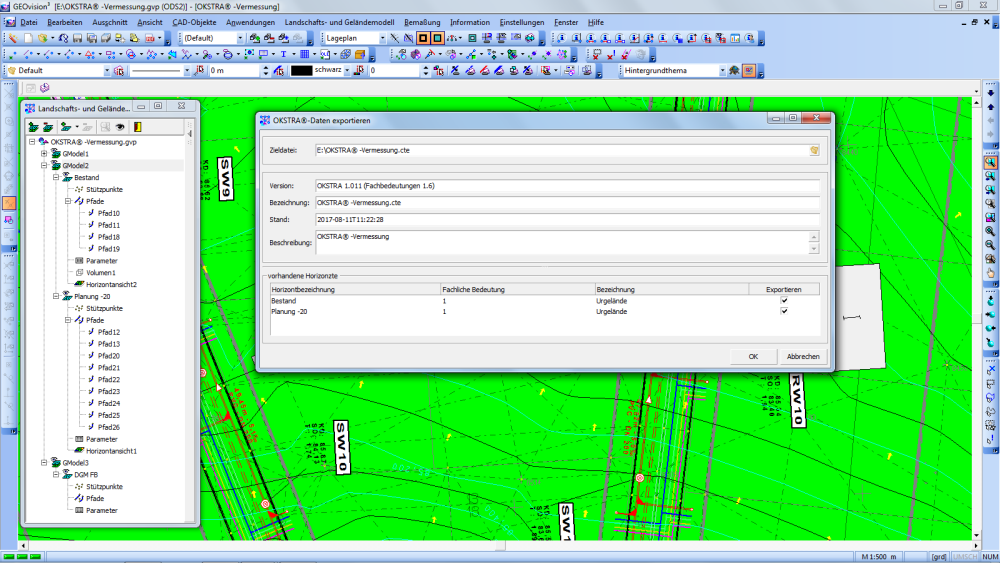The image size is (1000, 563).
Task: Click the zoom window icon in right sidebar
Action: [990, 163]
